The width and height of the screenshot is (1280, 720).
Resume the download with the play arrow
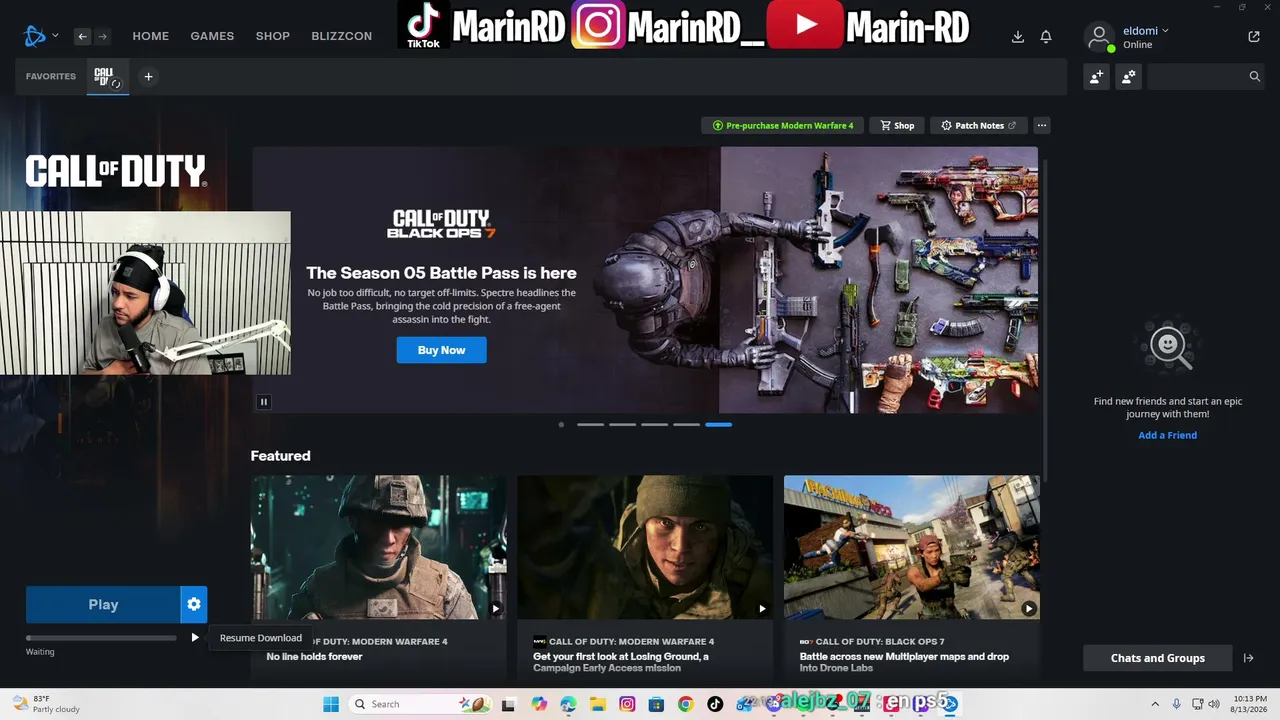pyautogui.click(x=195, y=638)
